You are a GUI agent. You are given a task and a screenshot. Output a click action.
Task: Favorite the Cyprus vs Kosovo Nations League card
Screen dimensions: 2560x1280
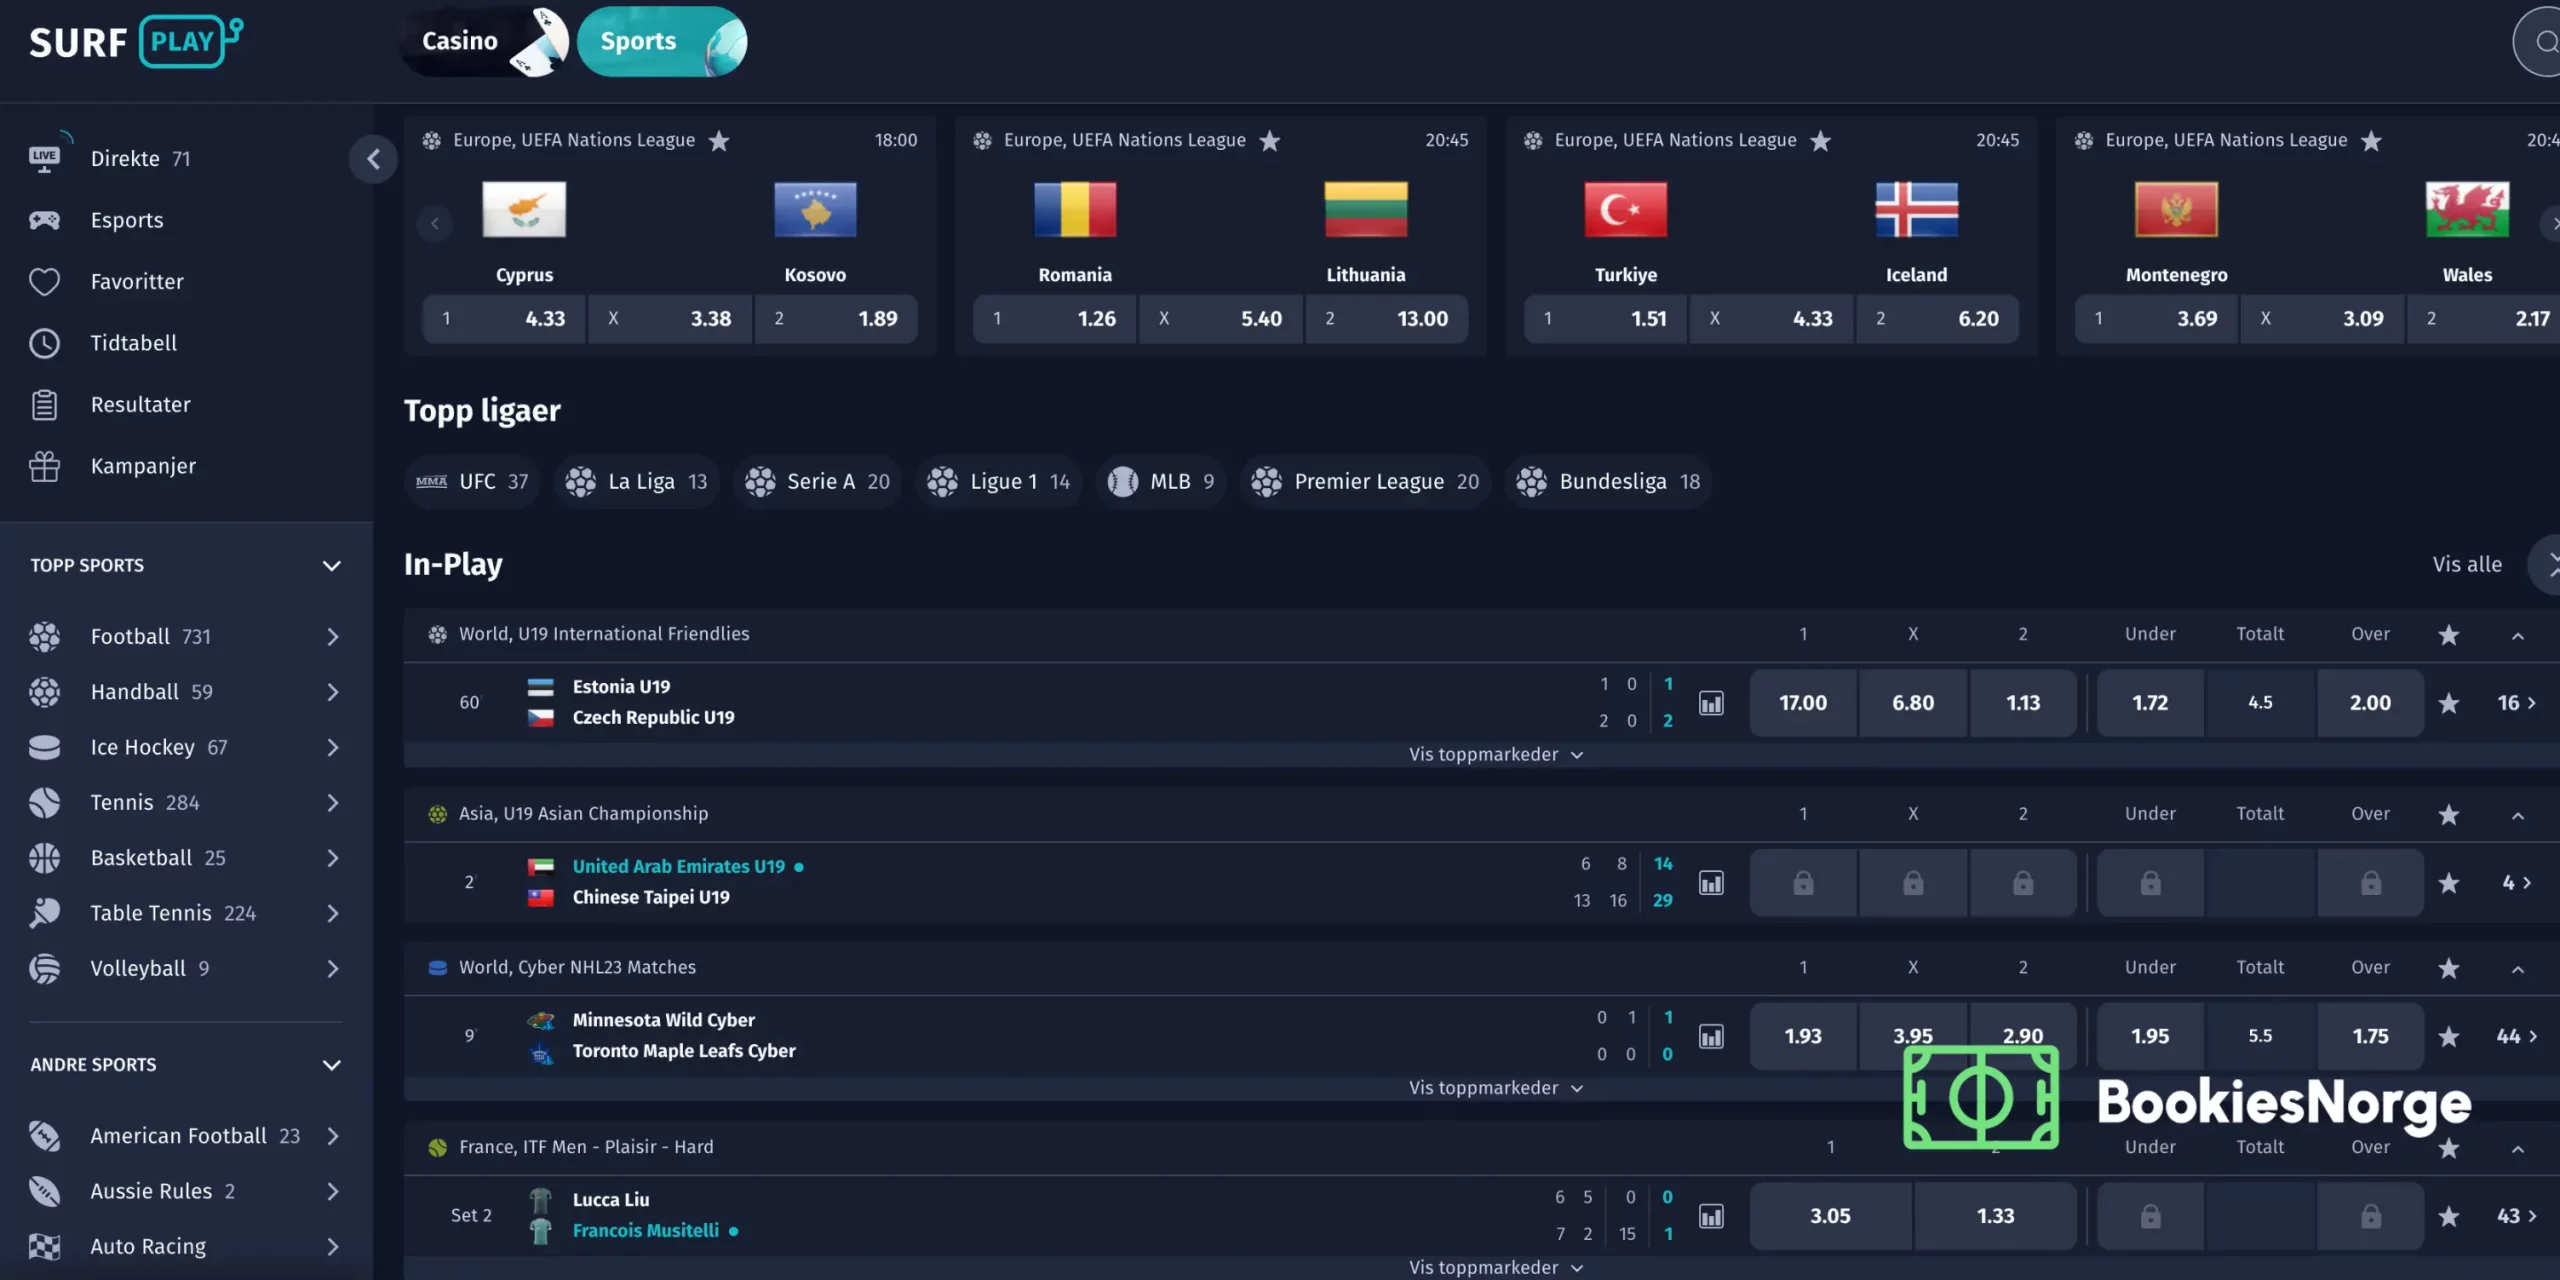pyautogui.click(x=719, y=141)
